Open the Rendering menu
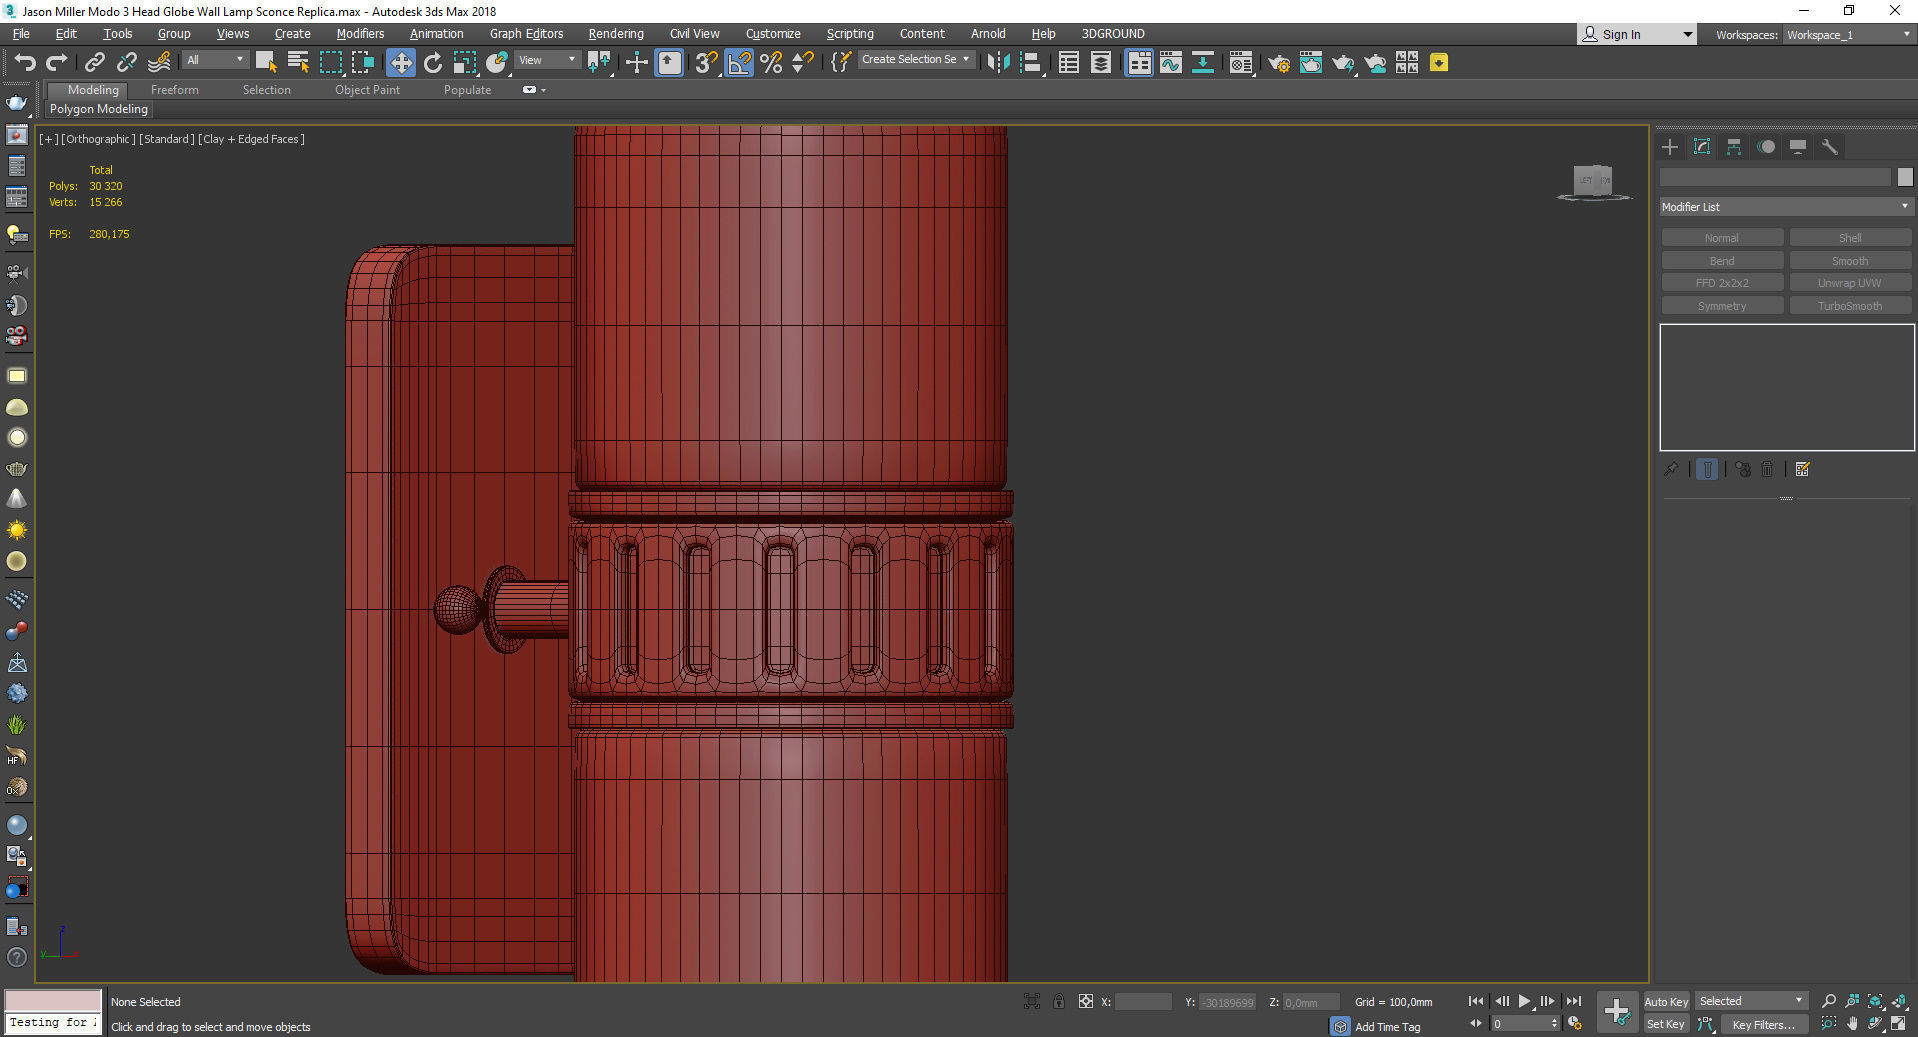This screenshot has height=1037, width=1918. click(x=616, y=34)
